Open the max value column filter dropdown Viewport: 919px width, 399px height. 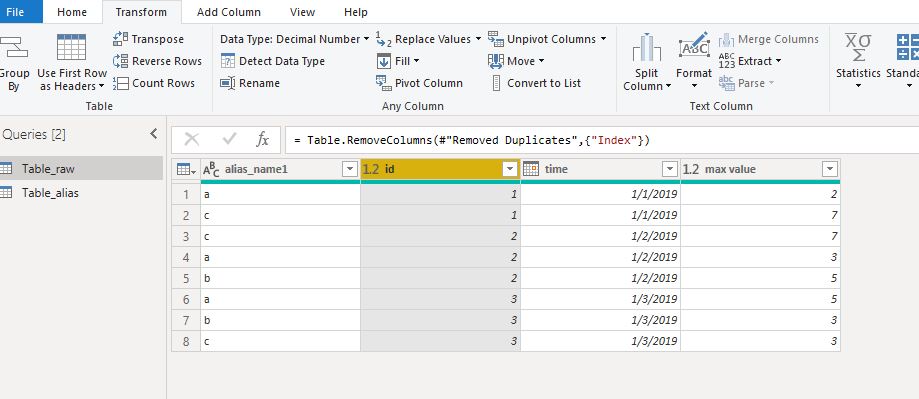830,169
